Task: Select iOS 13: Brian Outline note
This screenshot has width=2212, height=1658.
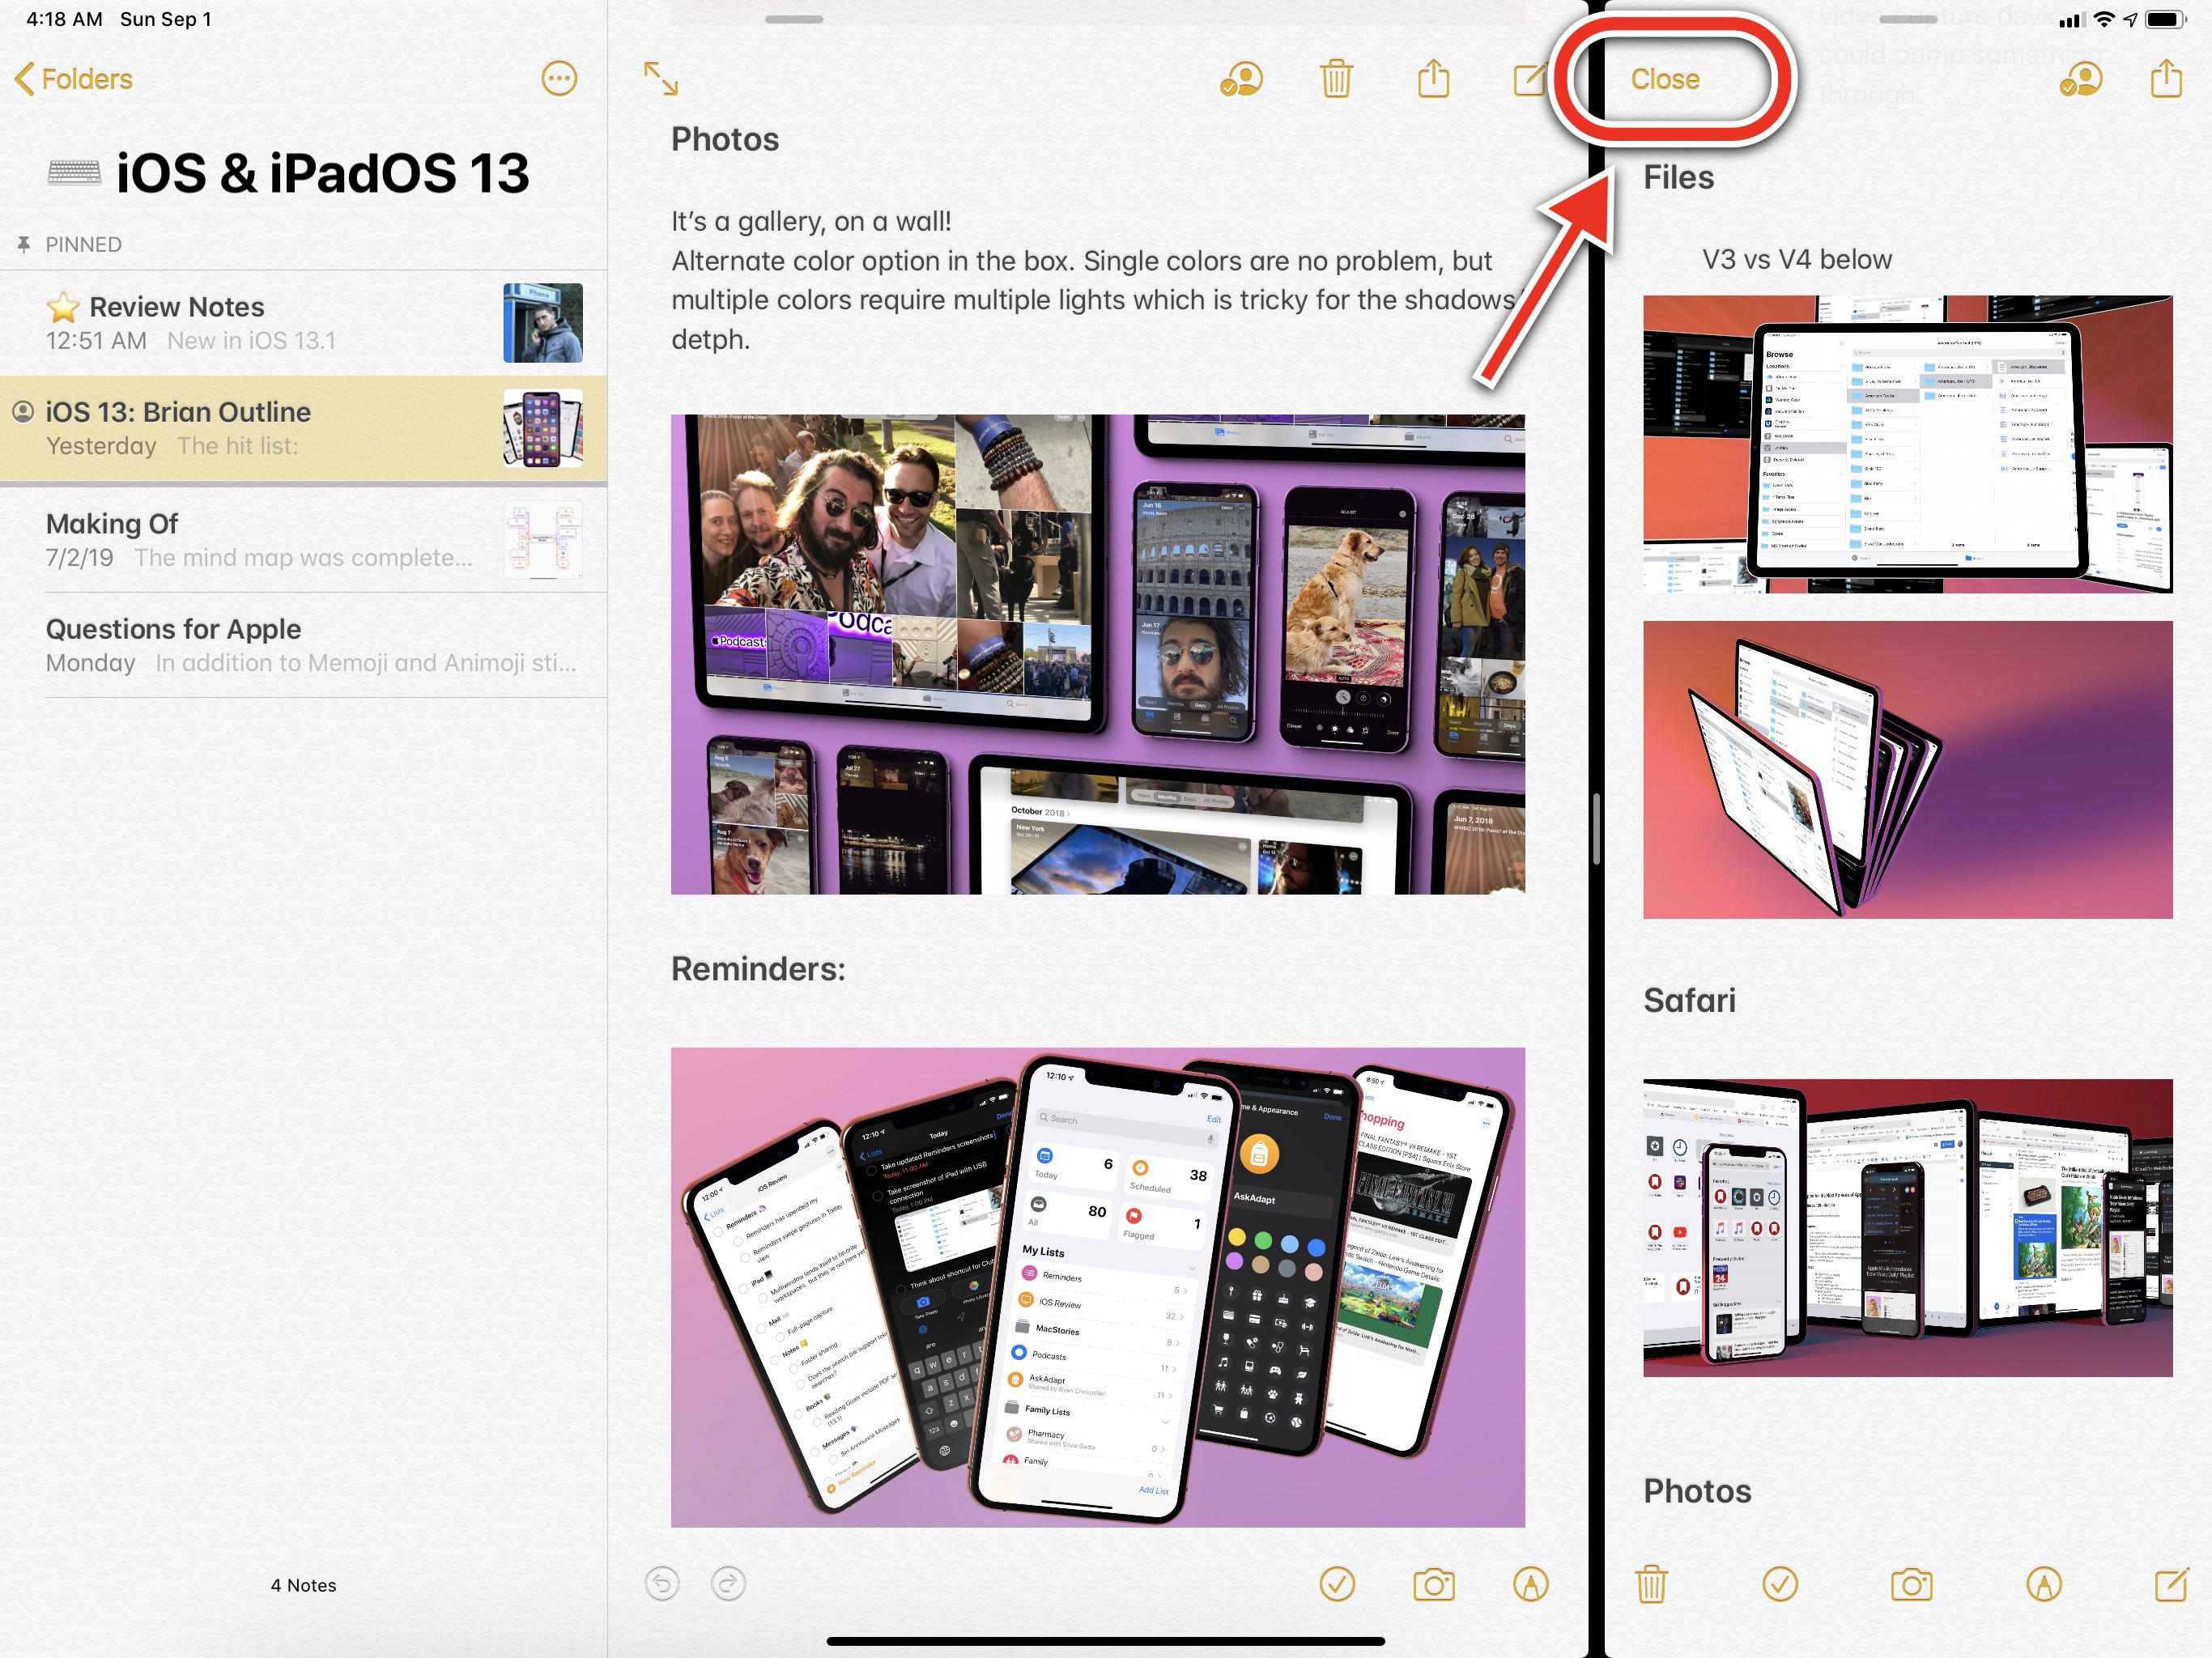Action: coord(304,429)
